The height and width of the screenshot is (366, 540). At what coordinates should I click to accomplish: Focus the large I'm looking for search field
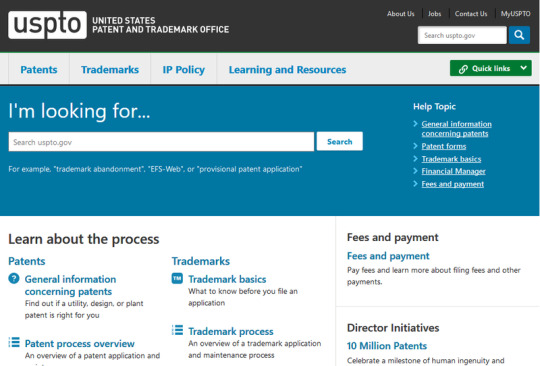[161, 142]
